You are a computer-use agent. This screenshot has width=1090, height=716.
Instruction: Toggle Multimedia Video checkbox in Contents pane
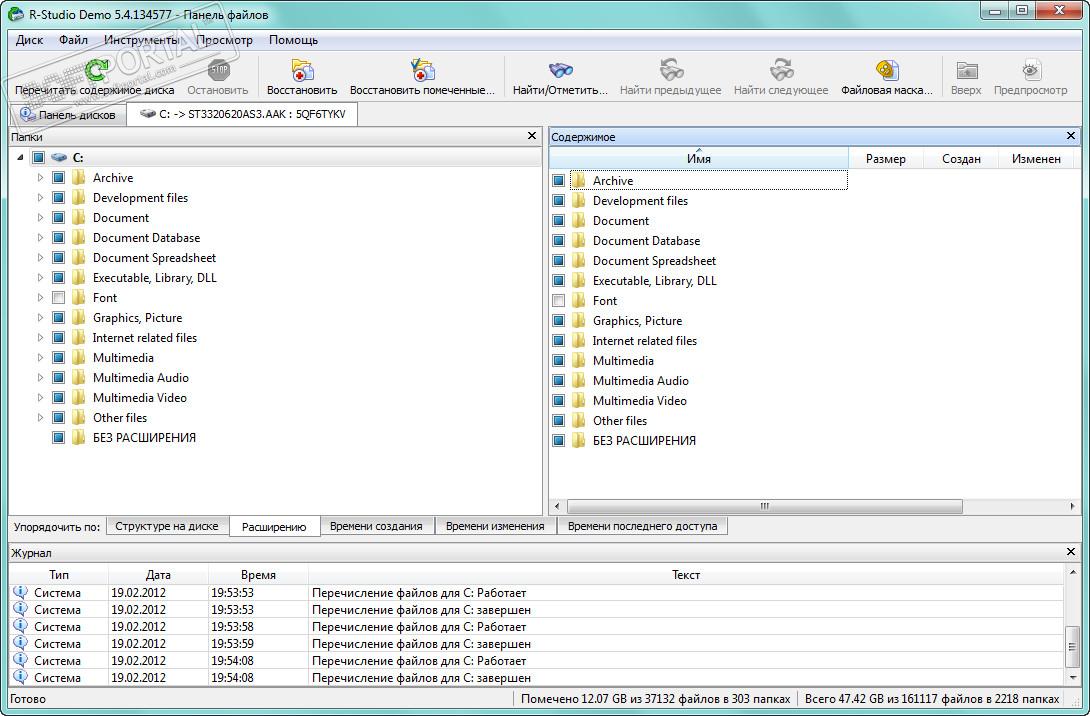559,401
